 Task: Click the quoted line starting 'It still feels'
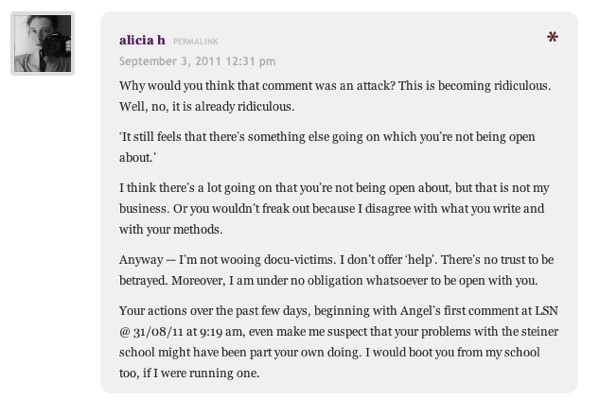click(327, 137)
